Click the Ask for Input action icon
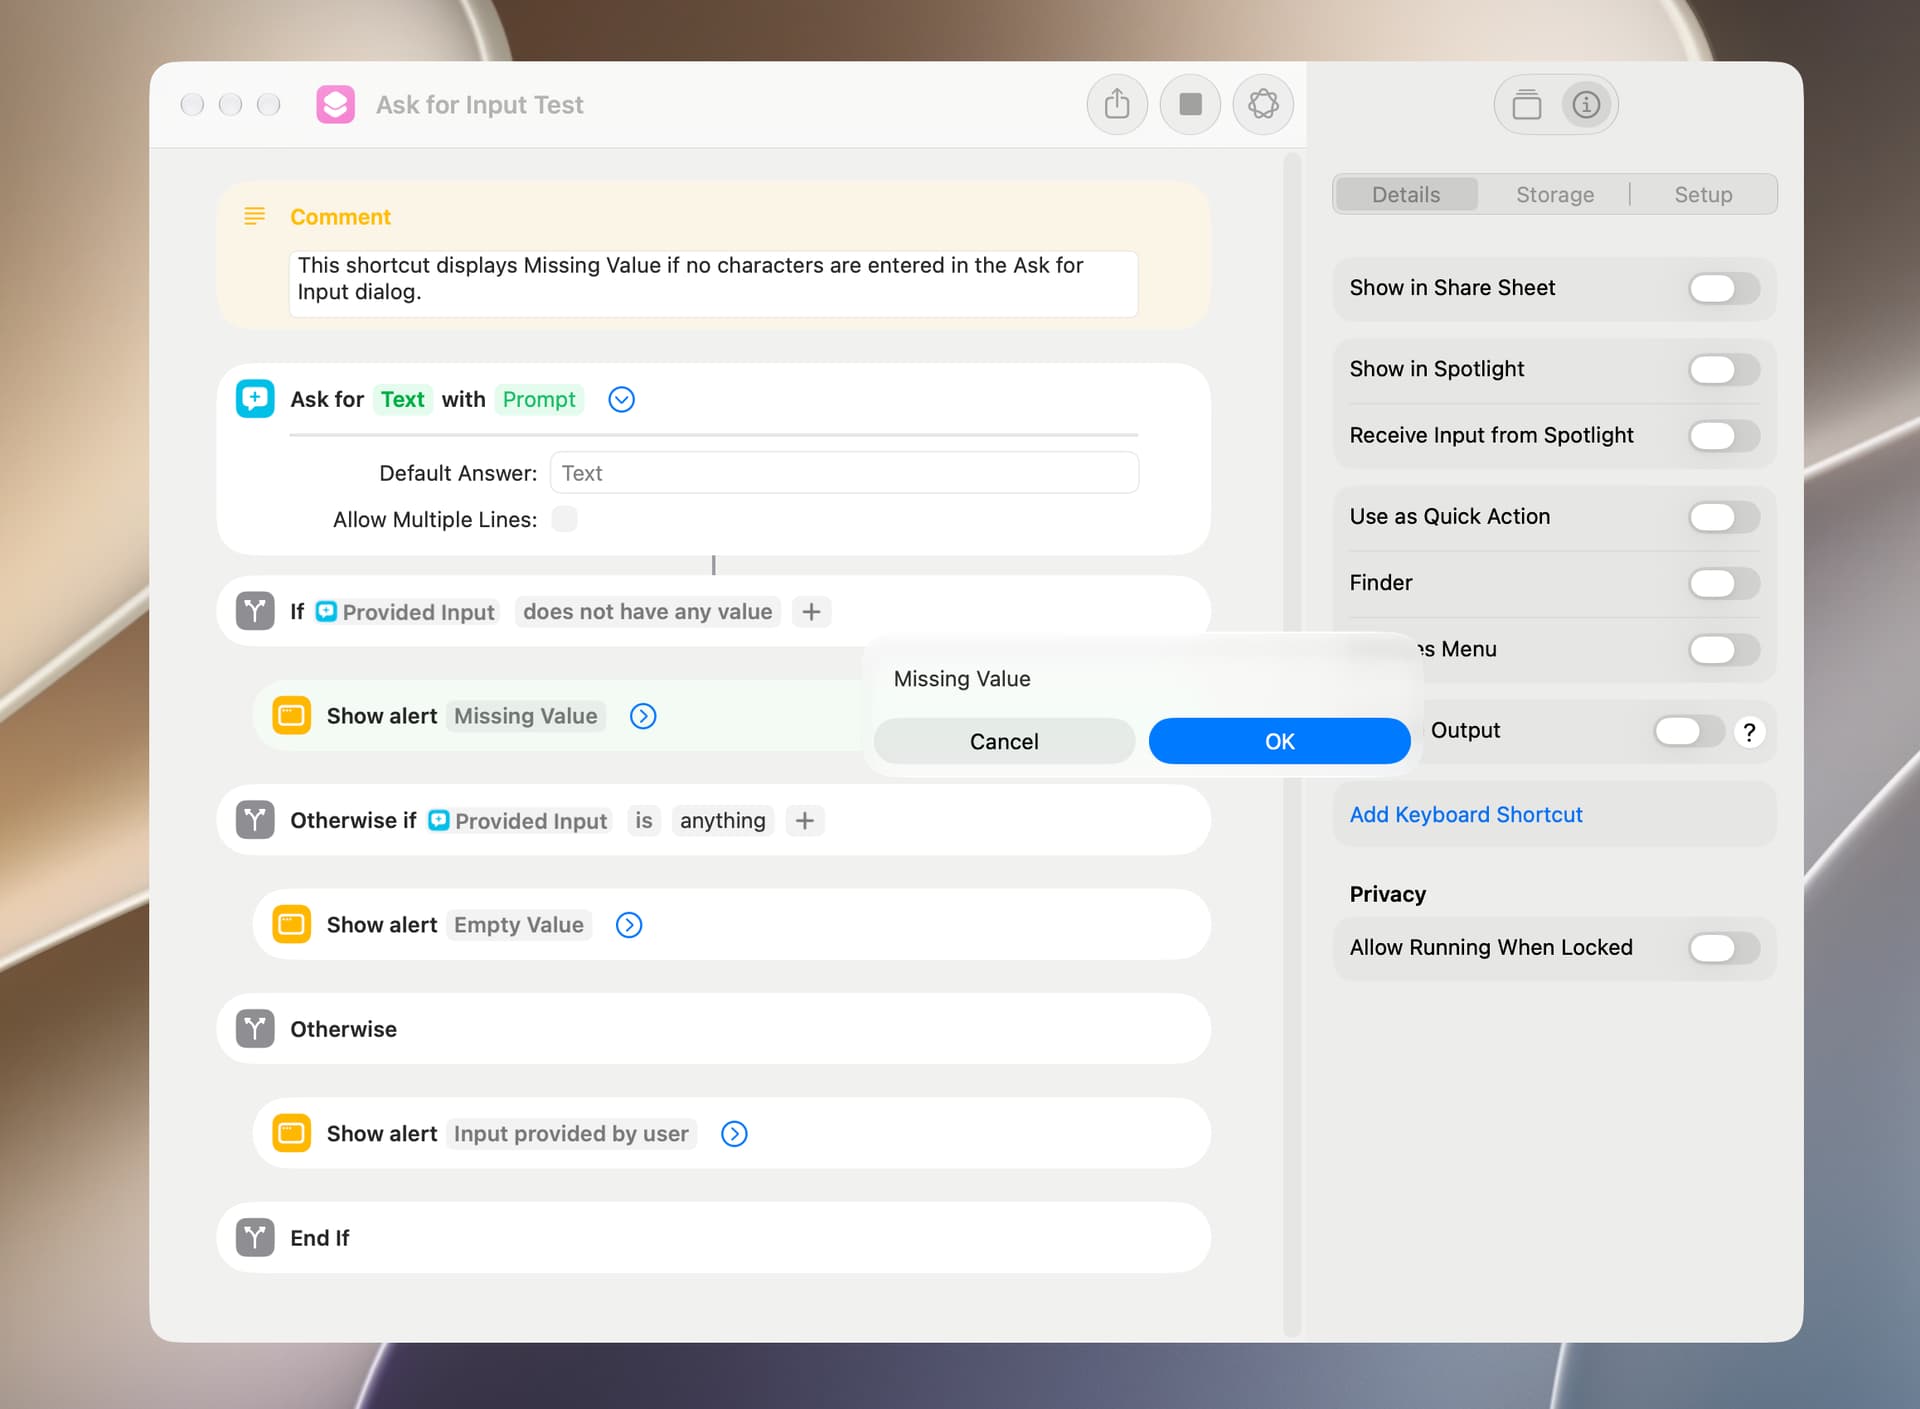 255,399
